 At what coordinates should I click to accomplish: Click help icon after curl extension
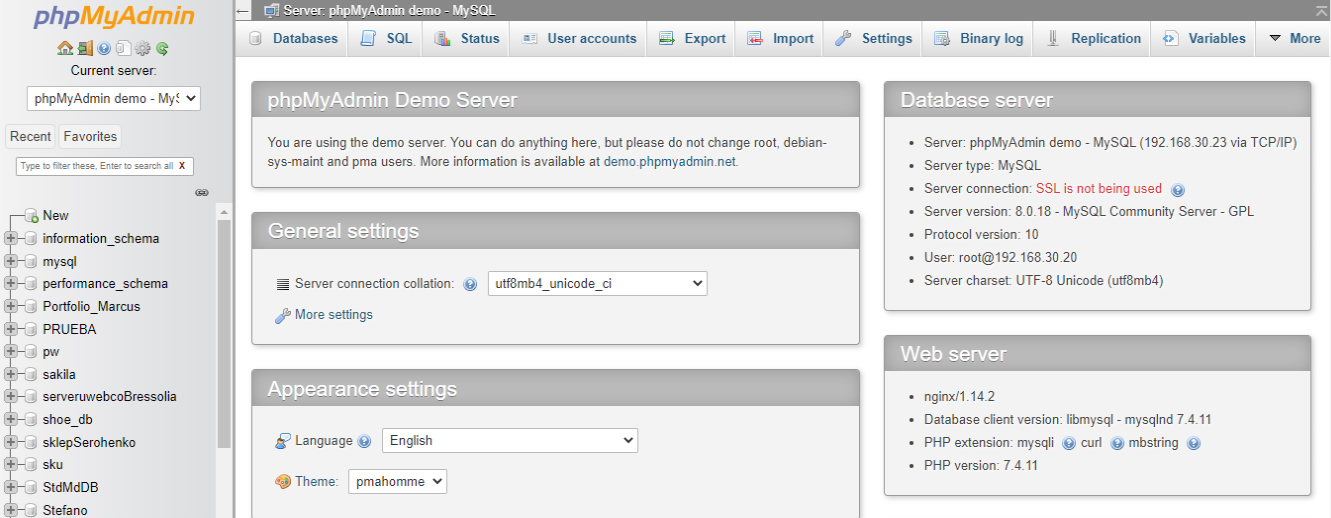point(1117,443)
